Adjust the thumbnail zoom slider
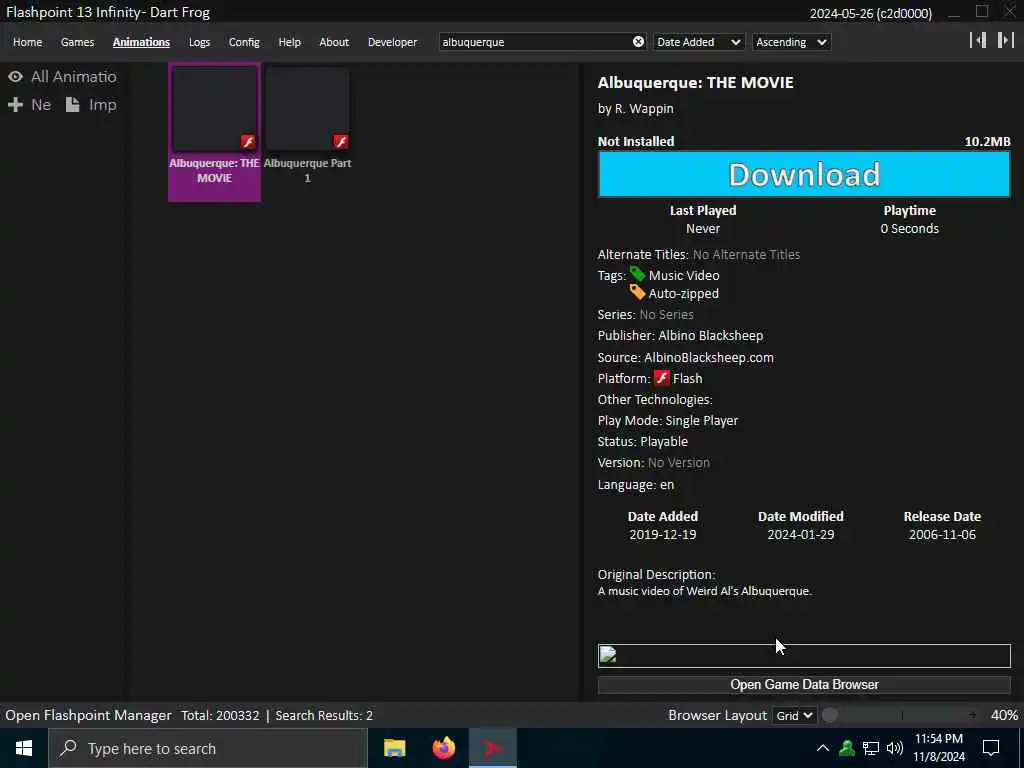The image size is (1024, 768). tap(903, 716)
